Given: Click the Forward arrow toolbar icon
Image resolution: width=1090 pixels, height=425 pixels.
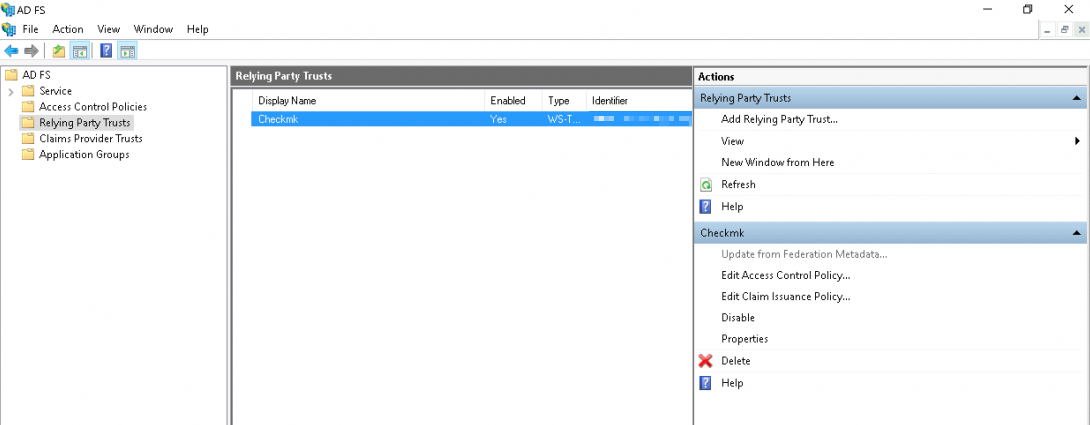Looking at the screenshot, I should point(31,51).
